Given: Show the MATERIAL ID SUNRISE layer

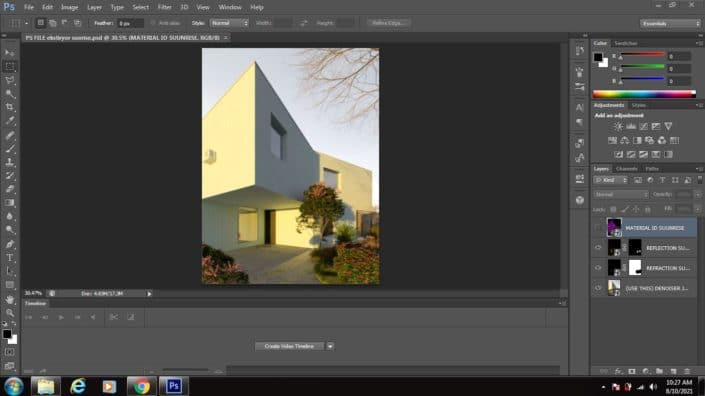Looking at the screenshot, I should (x=598, y=228).
